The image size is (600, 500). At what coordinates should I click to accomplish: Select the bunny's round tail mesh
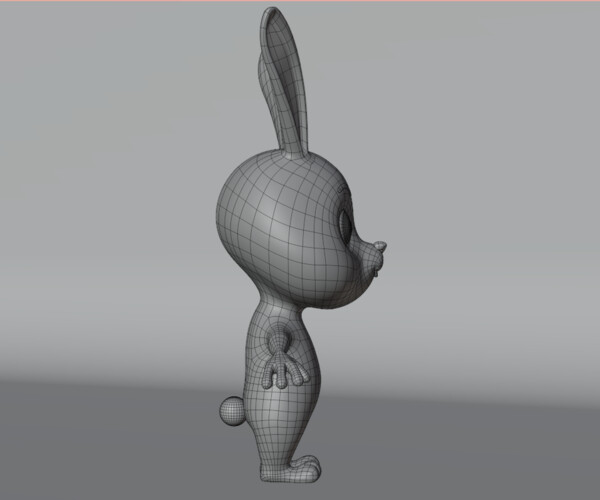[232, 411]
